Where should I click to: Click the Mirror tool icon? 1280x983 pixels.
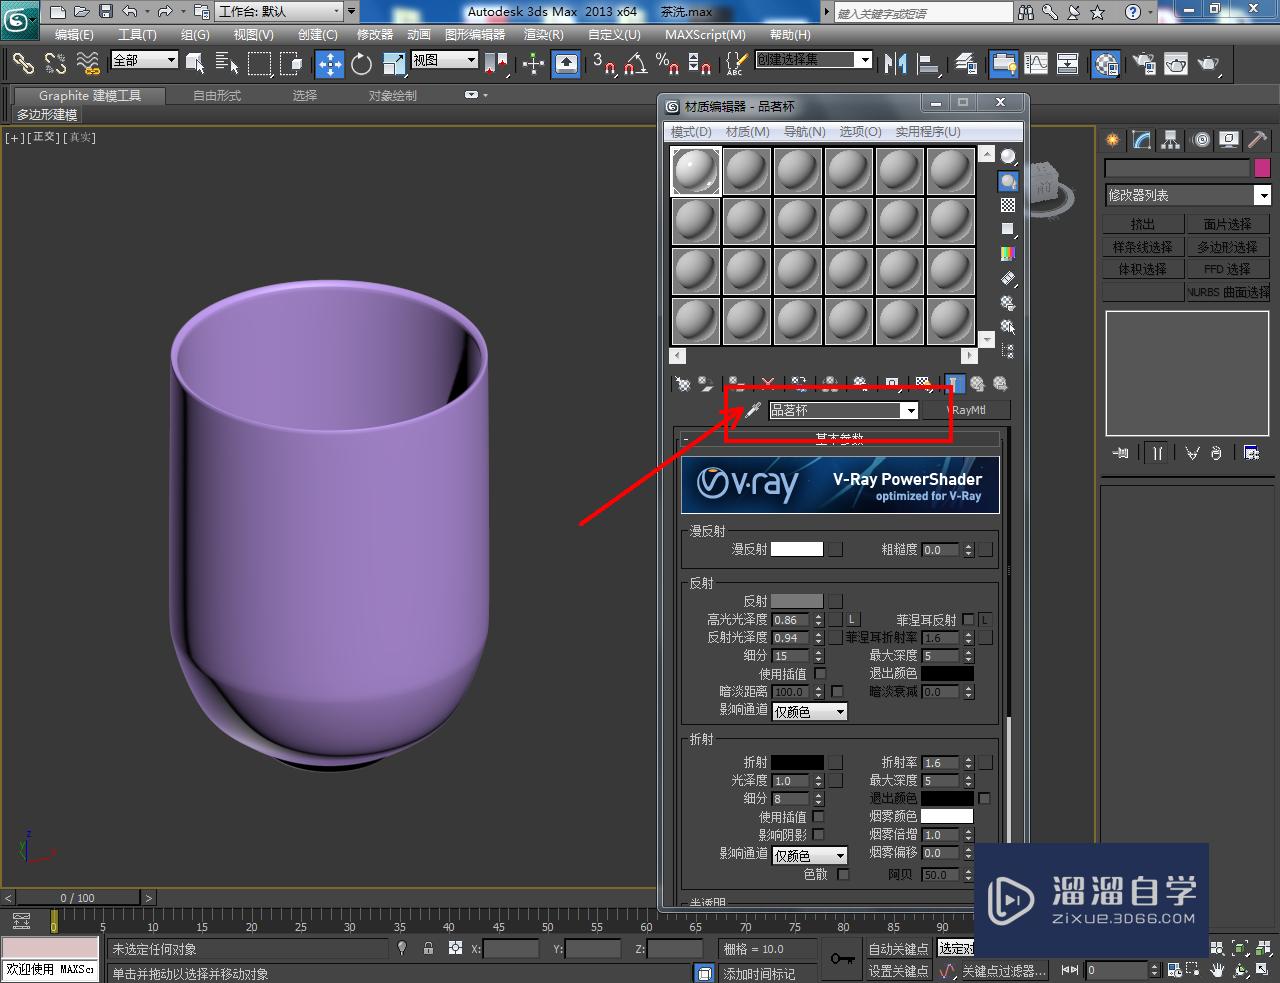point(895,64)
